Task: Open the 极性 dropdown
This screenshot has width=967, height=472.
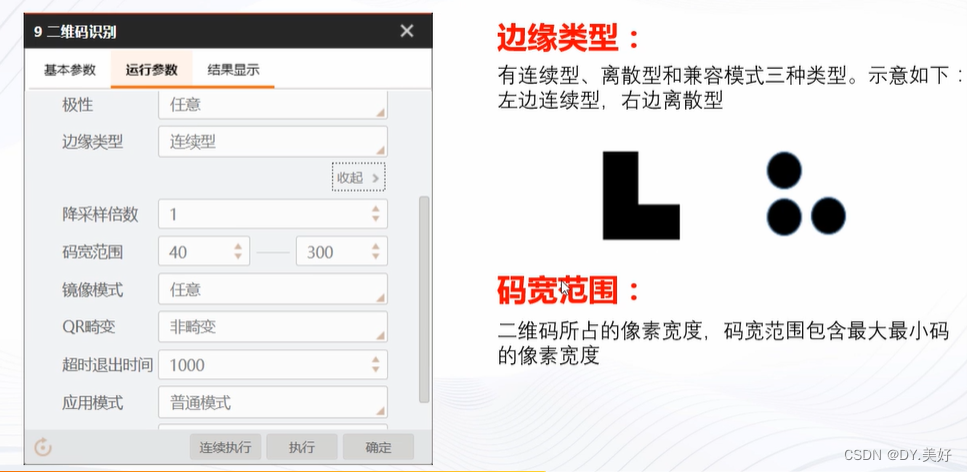Action: [x=273, y=105]
